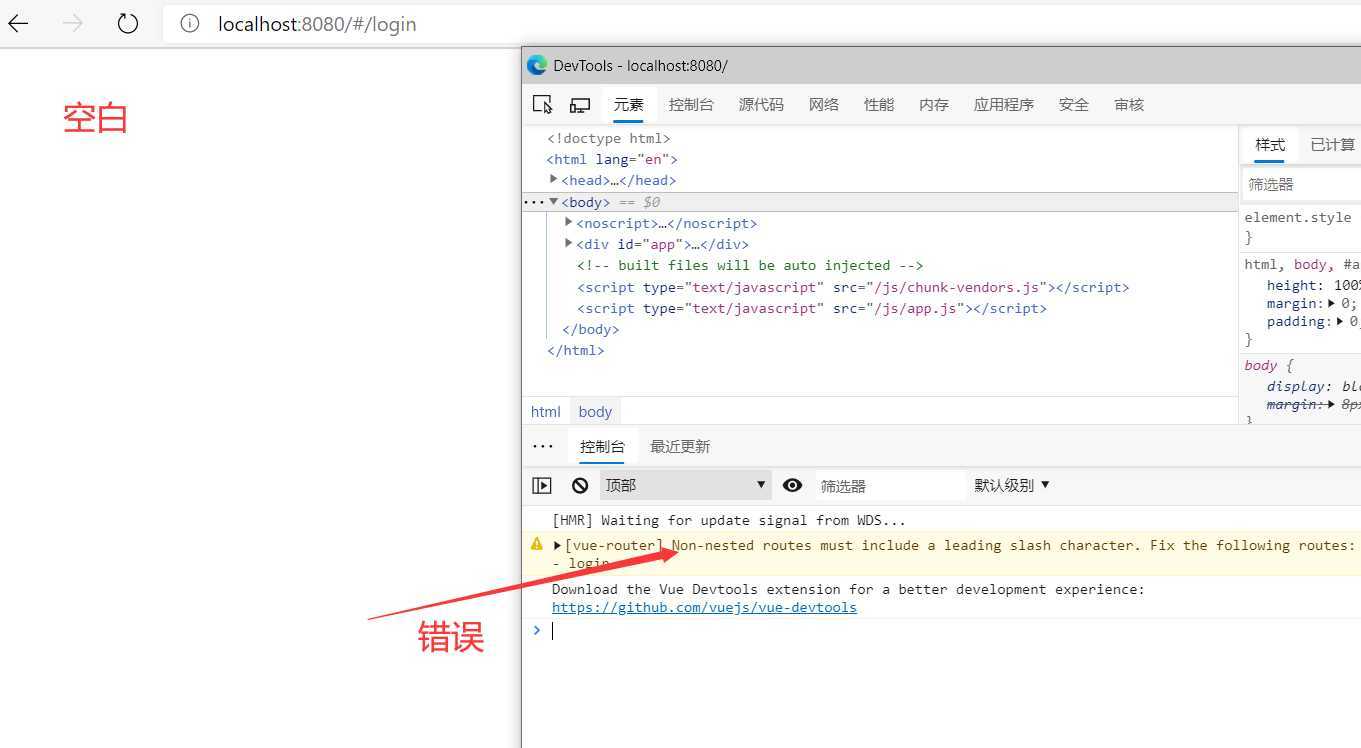Show the console sidebar panel
Viewport: 1361px width, 748px height.
542,485
